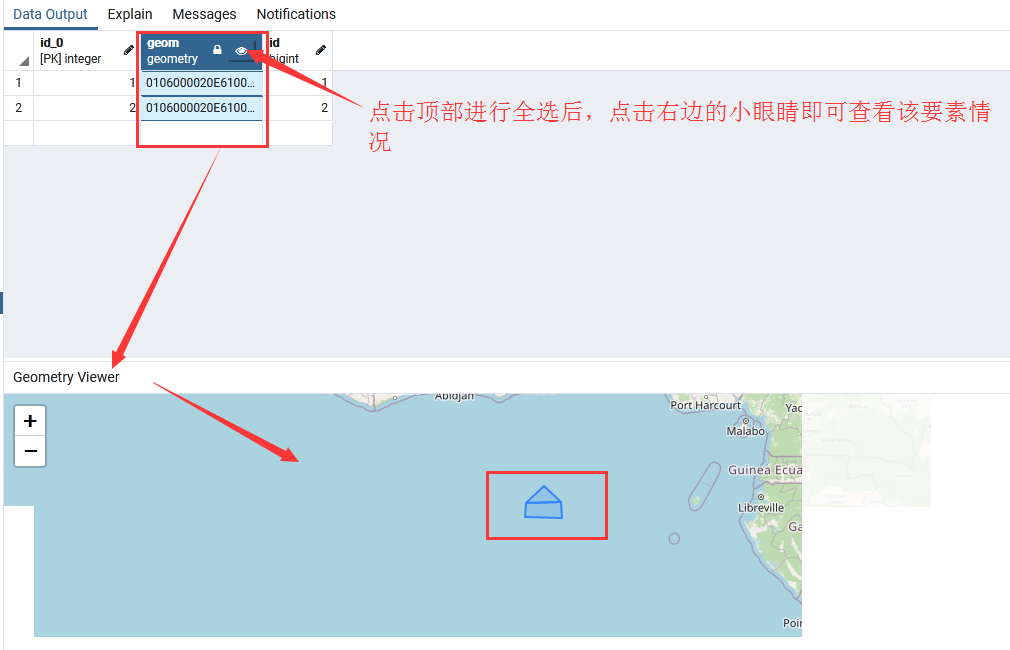The image size is (1010, 650).
Task: Click the edit pencil on id column
Action: [x=320, y=48]
